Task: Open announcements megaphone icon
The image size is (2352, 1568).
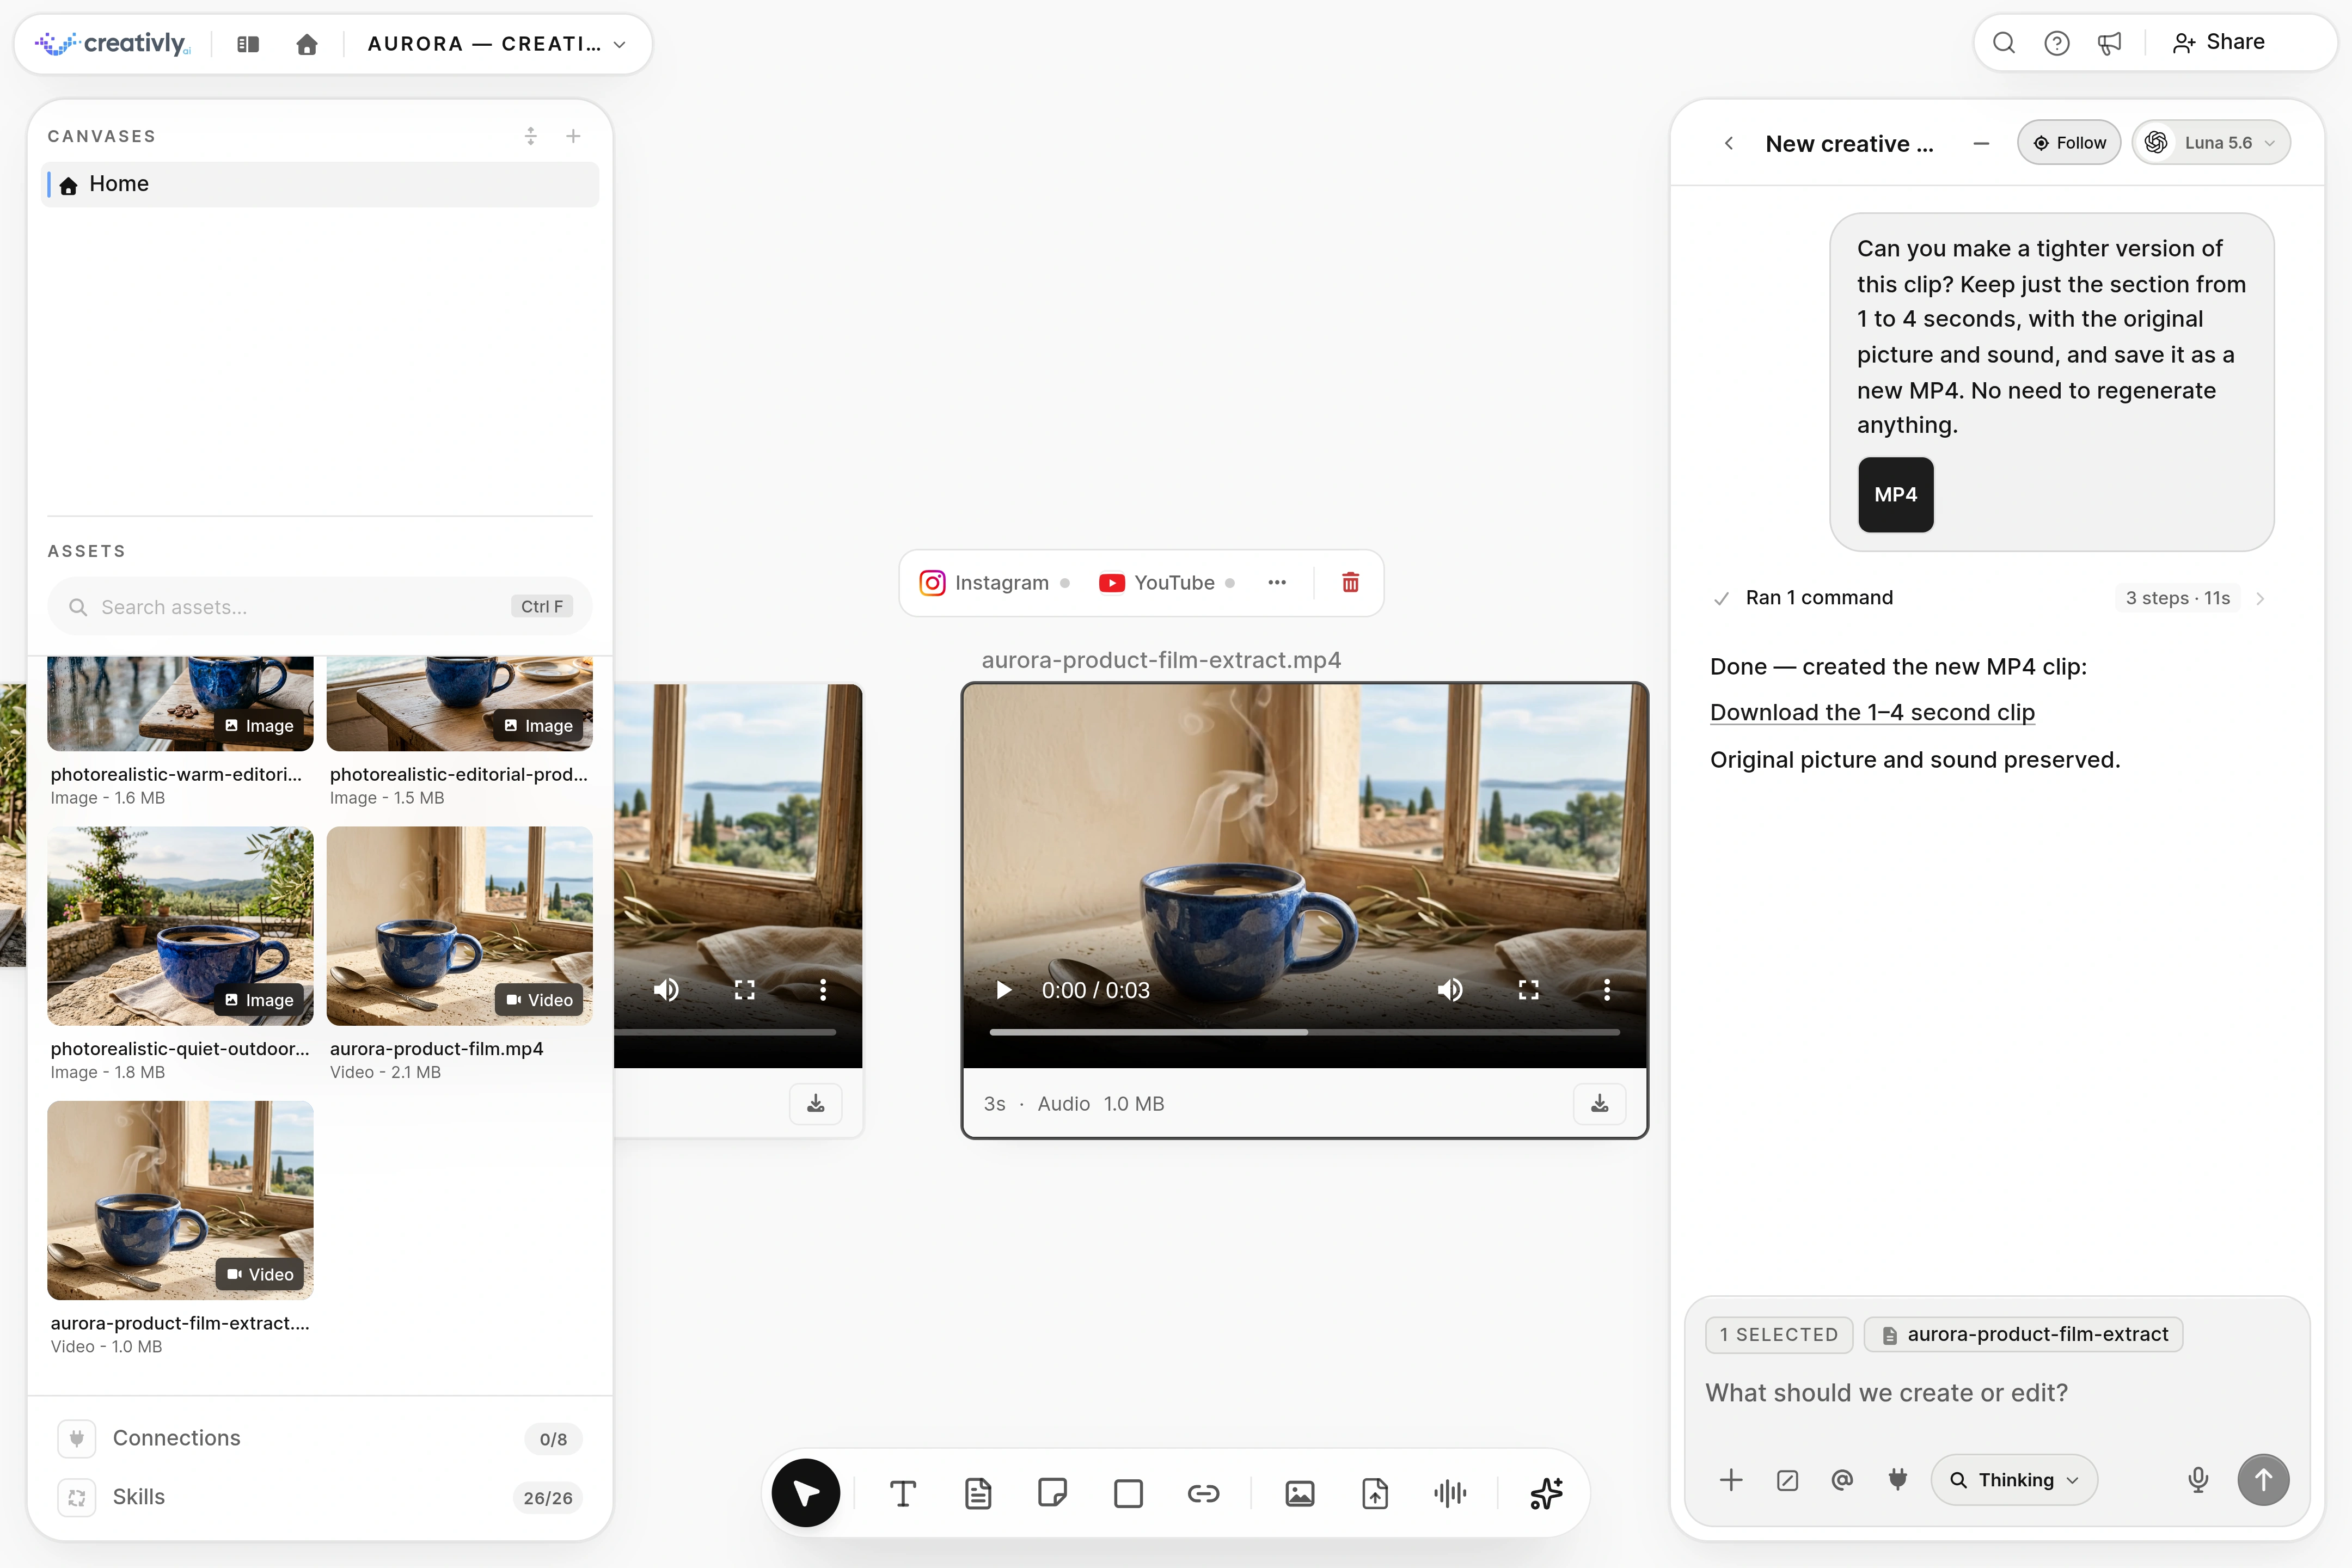Action: point(2109,43)
